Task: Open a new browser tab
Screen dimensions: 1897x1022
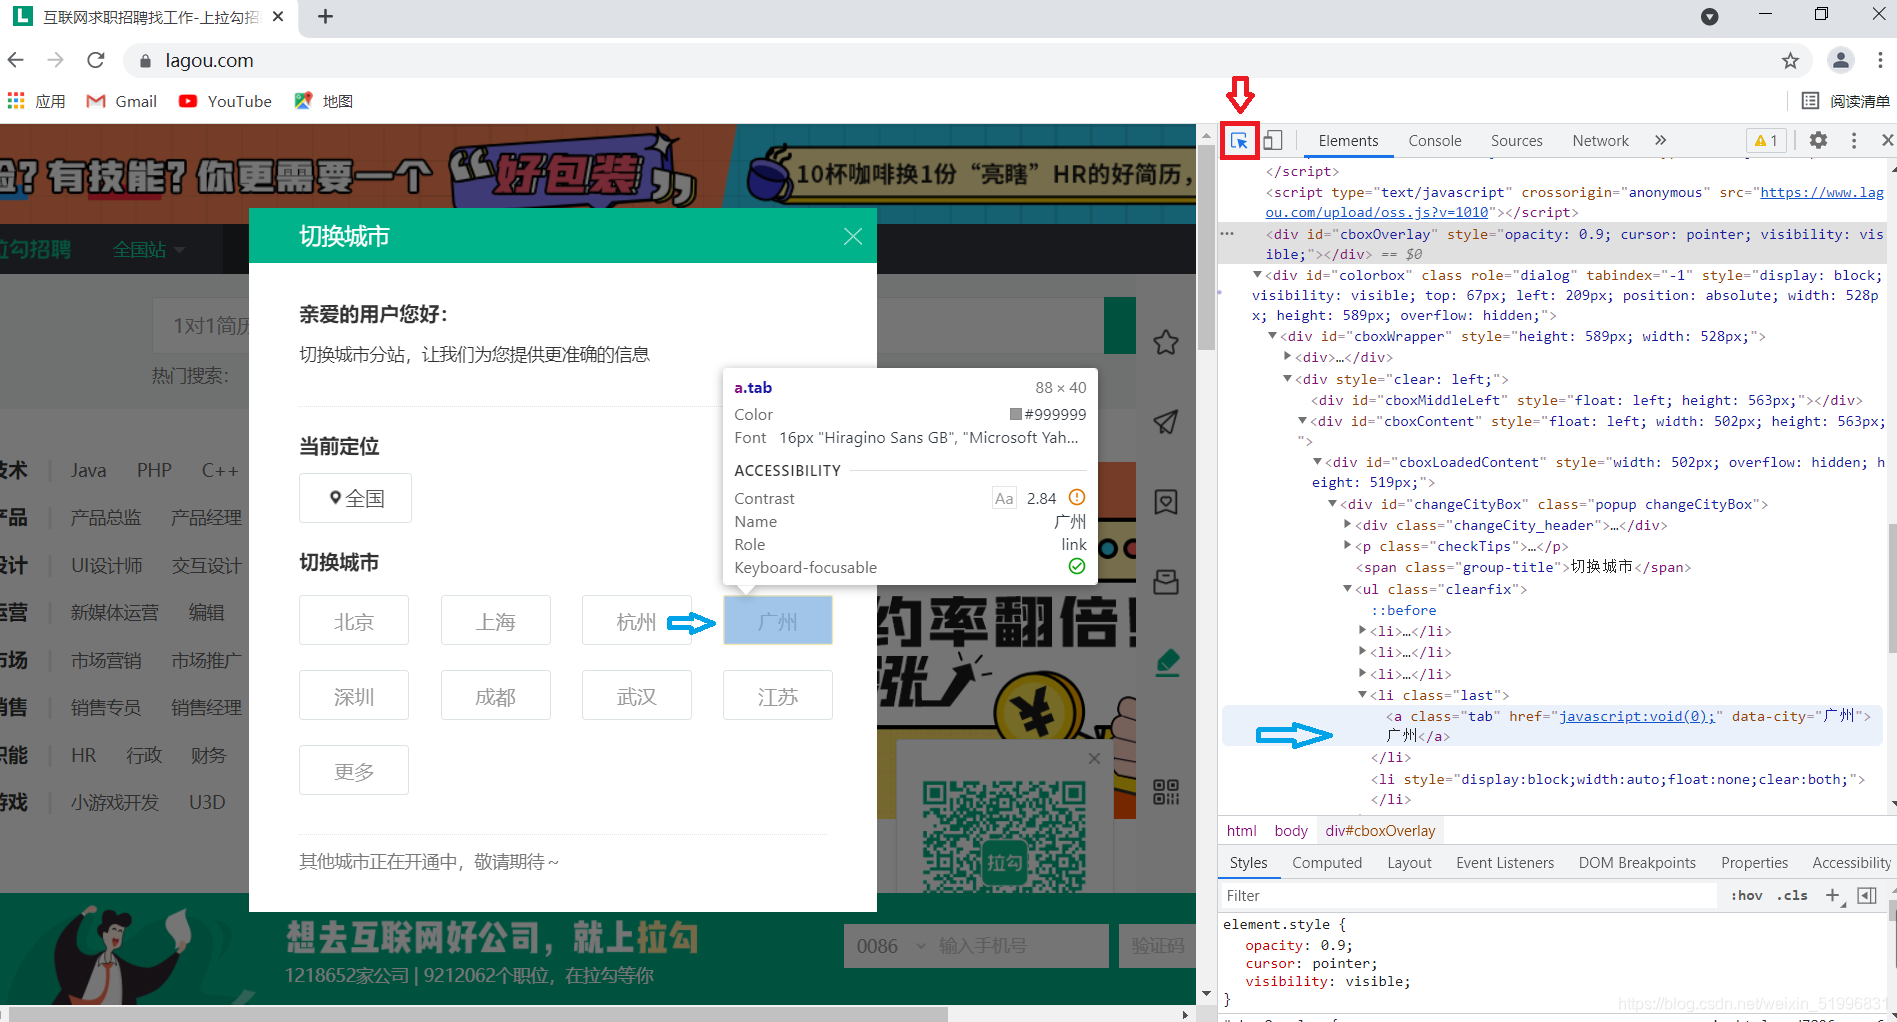Action: coord(325,17)
